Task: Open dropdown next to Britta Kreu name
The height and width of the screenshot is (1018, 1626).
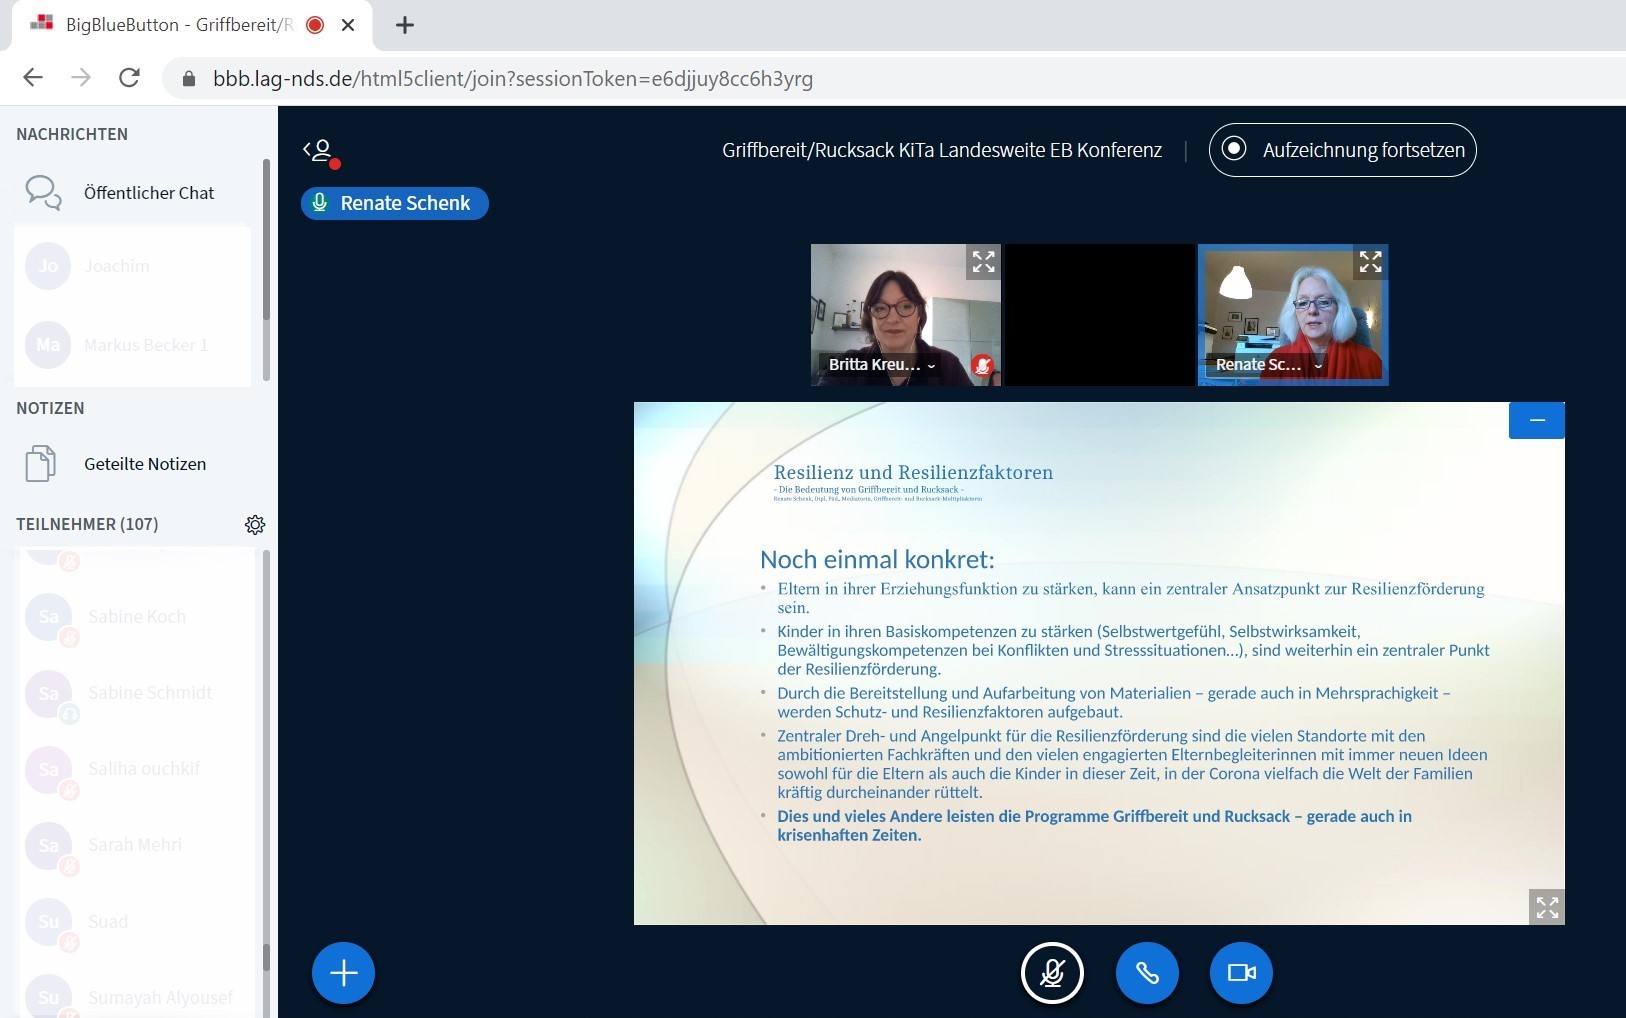Action: 931,366
